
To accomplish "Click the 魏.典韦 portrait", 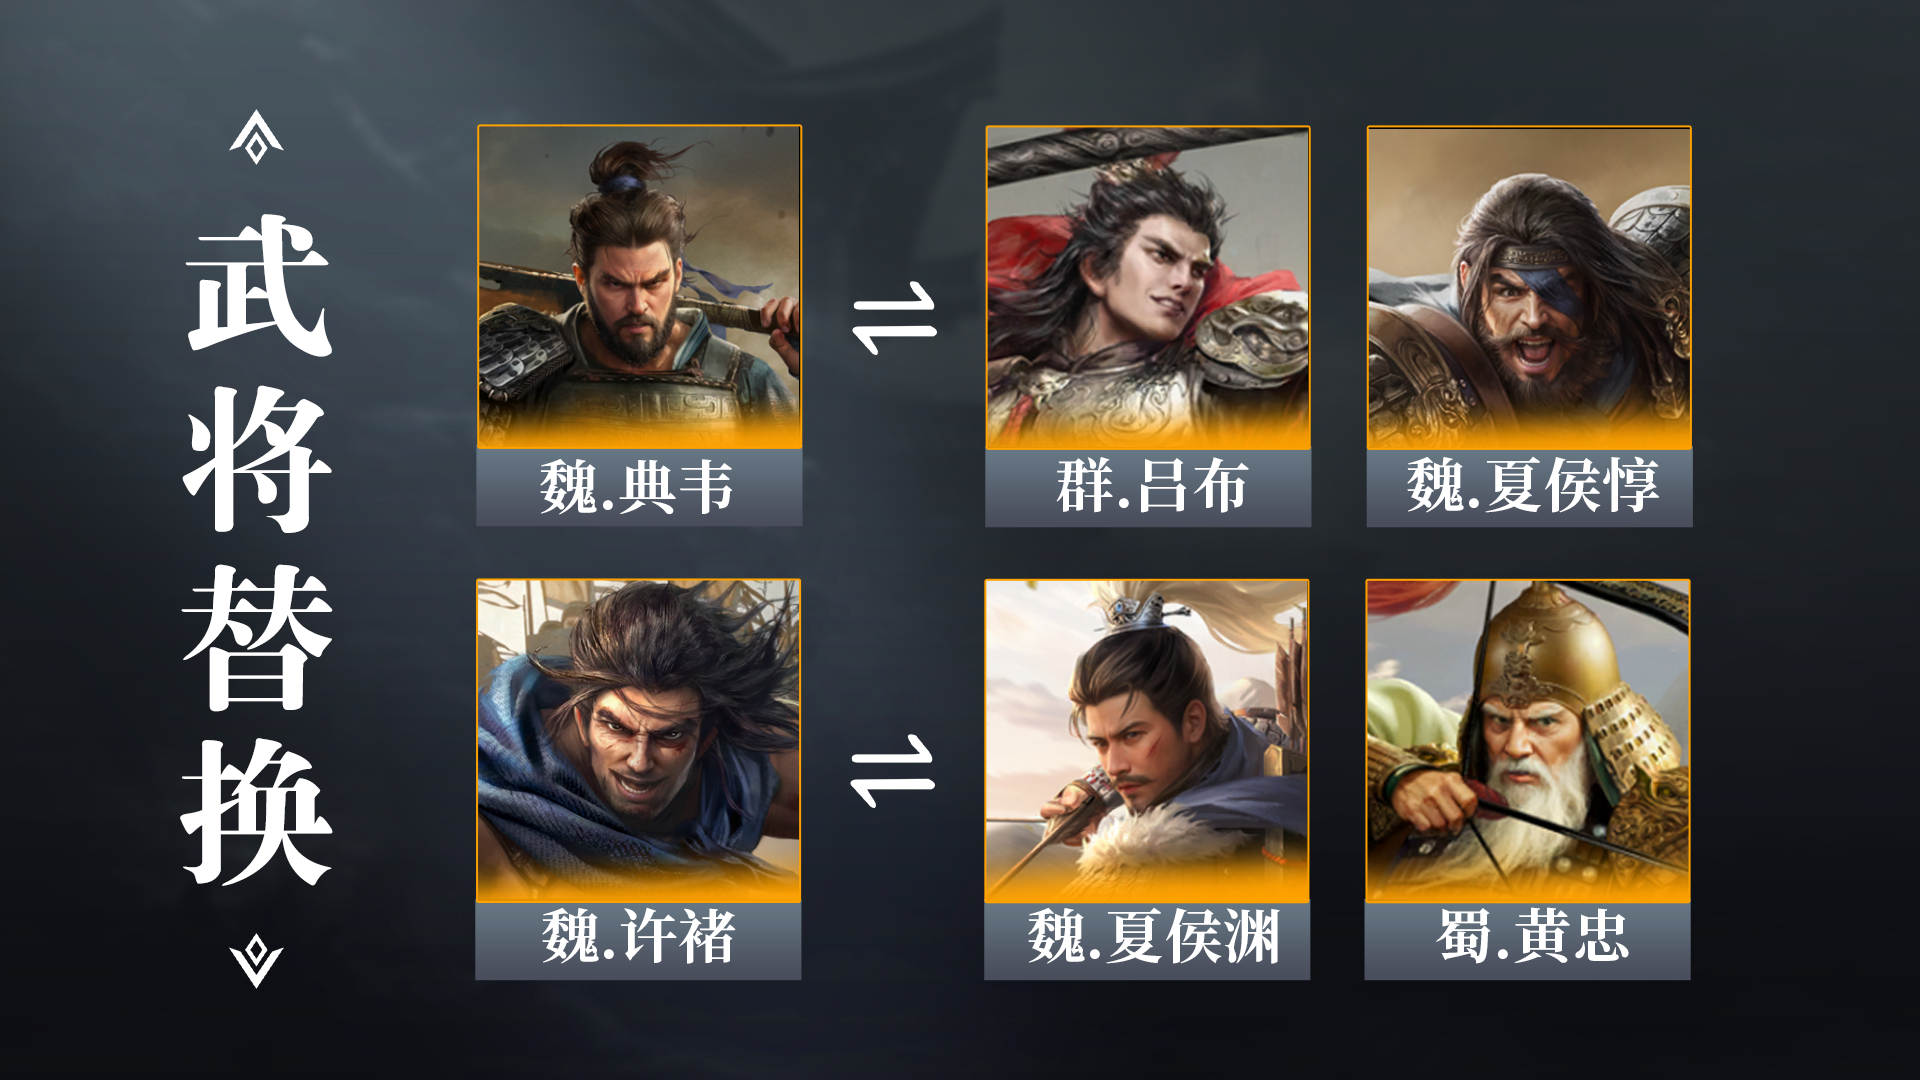I will click(639, 287).
